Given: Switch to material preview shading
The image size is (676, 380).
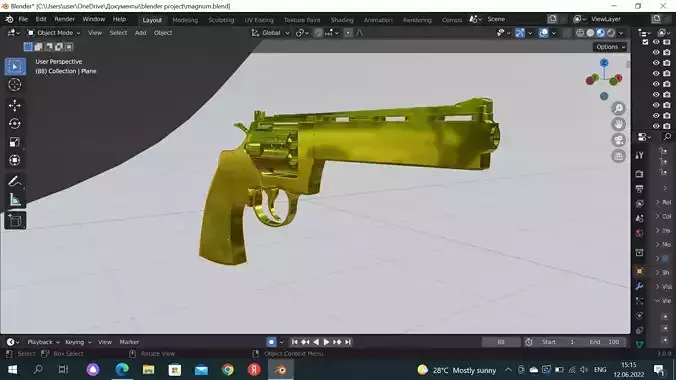Looking at the screenshot, I should click(x=601, y=33).
